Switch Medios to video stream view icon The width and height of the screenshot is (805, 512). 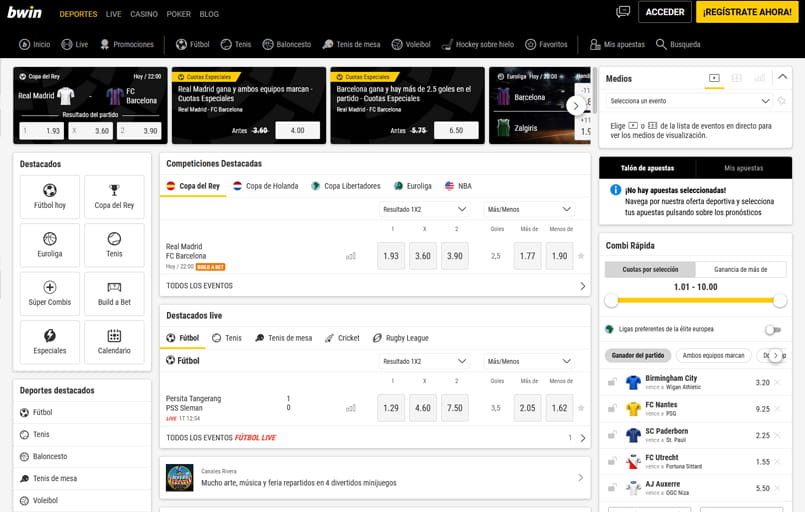[714, 78]
